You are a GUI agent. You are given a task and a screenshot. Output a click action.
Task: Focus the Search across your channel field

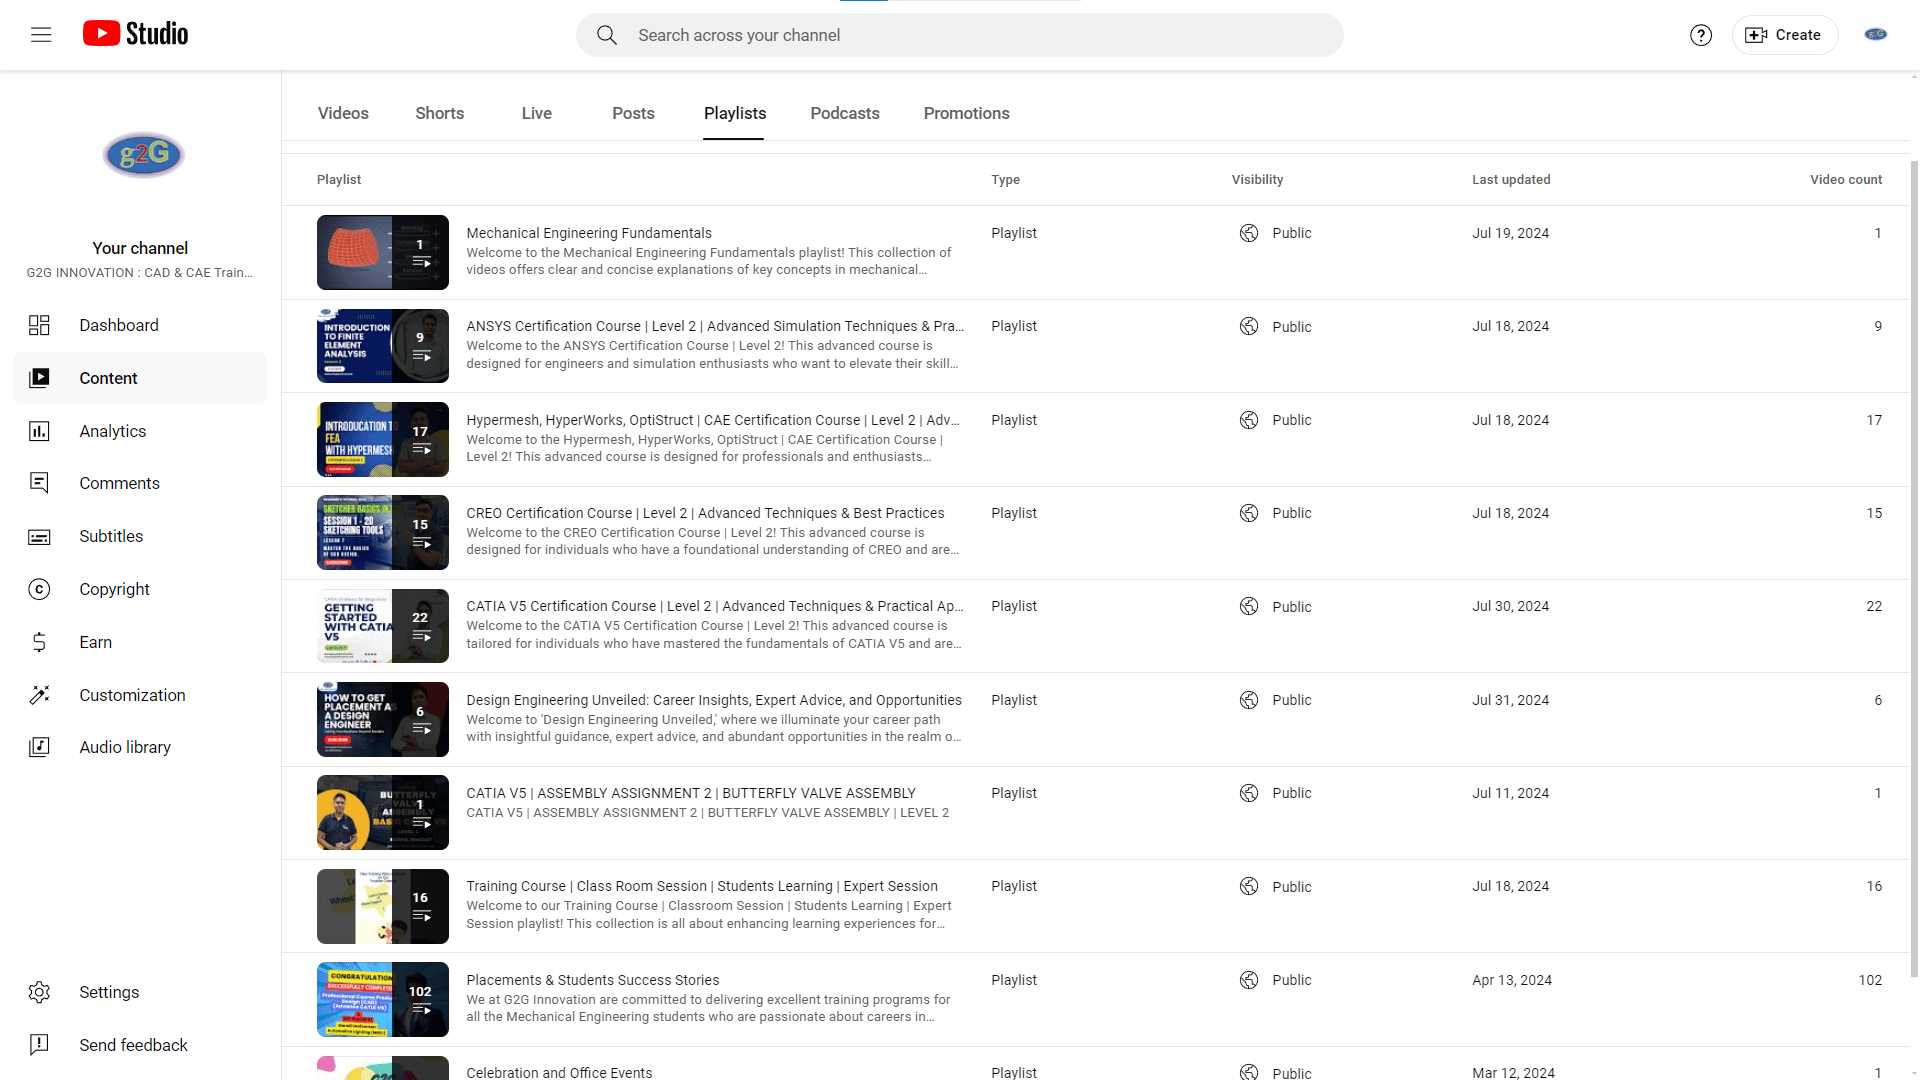pos(960,35)
